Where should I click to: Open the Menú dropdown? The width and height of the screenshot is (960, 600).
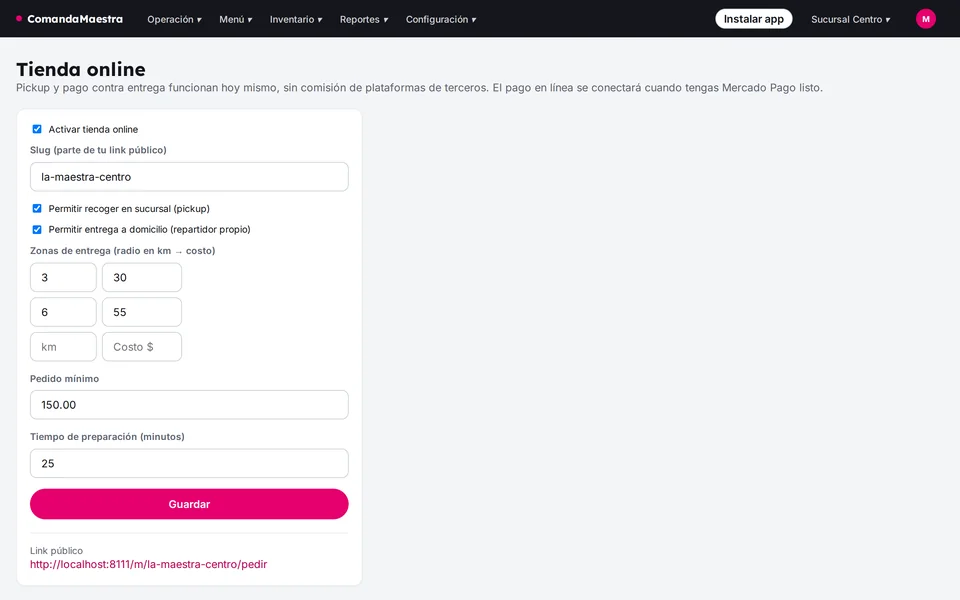pyautogui.click(x=236, y=20)
